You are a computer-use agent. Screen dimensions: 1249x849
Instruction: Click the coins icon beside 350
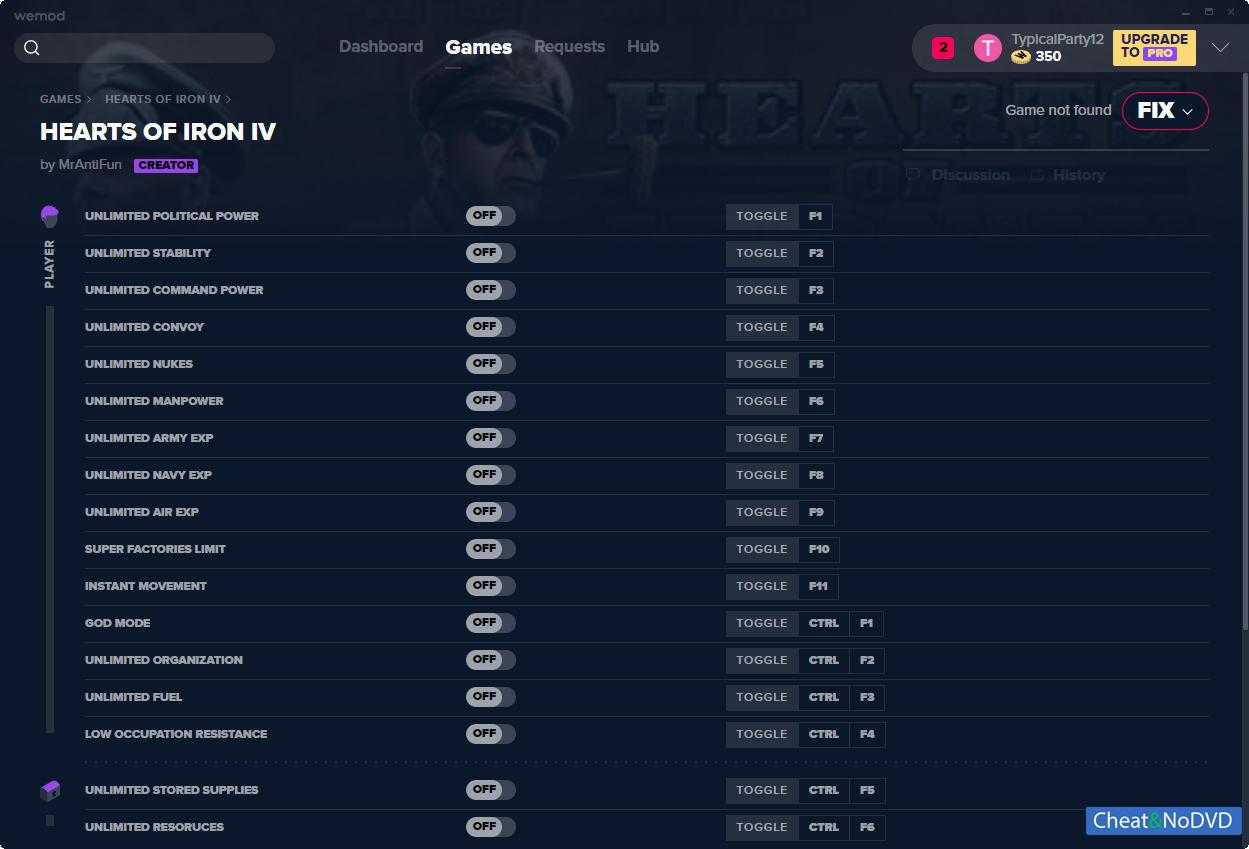coord(1021,57)
